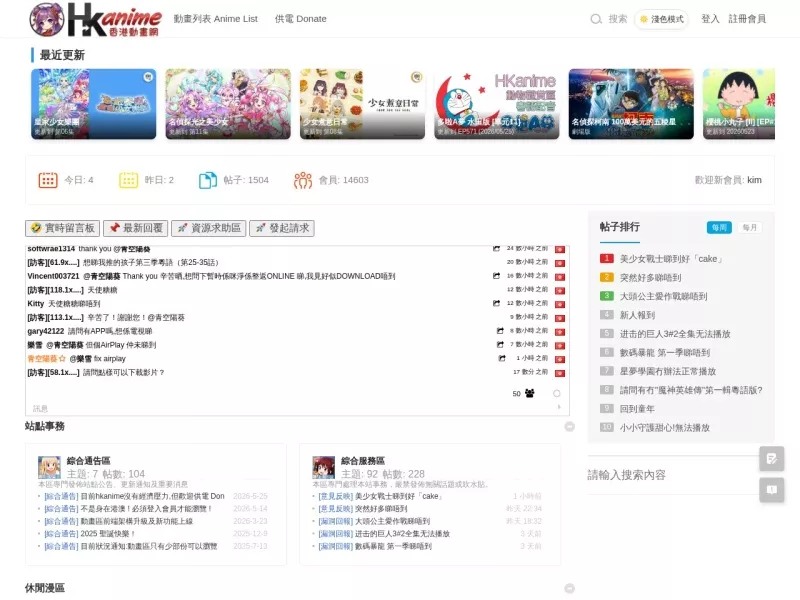
Task: Focus the 訊息 chat message input
Action: coord(291,409)
